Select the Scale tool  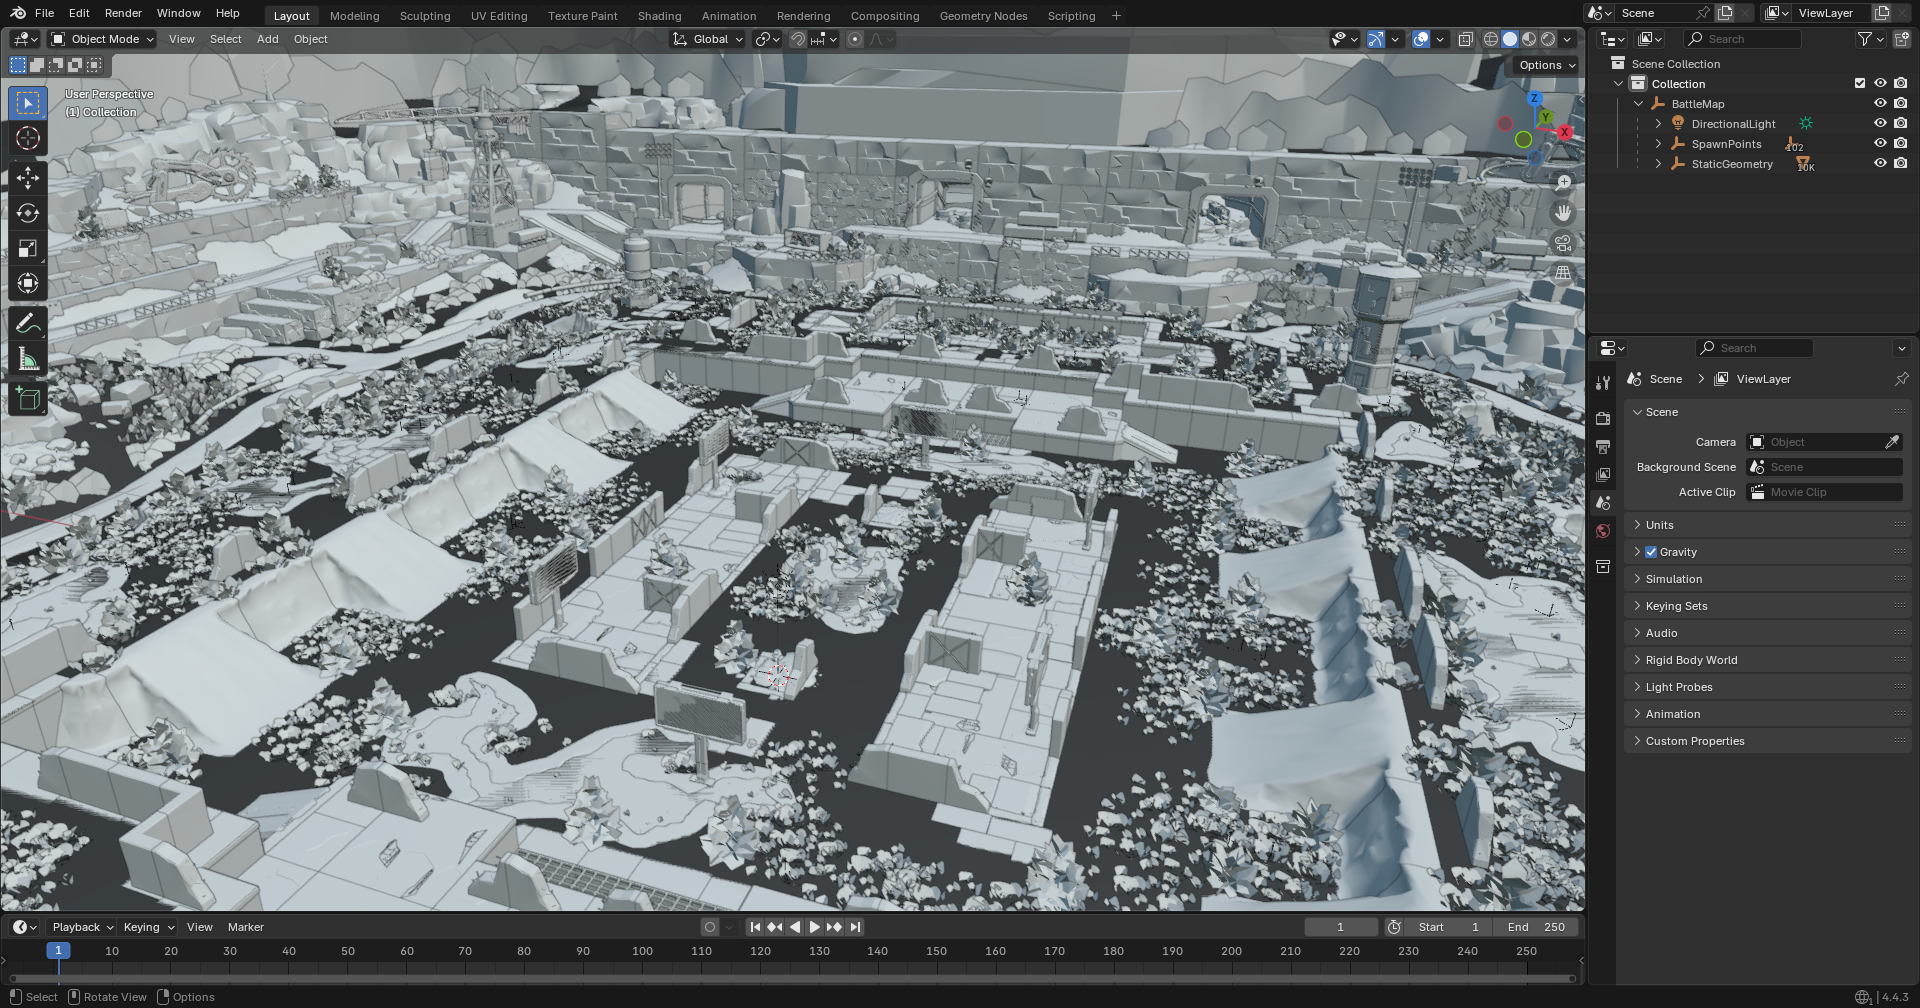pyautogui.click(x=28, y=248)
